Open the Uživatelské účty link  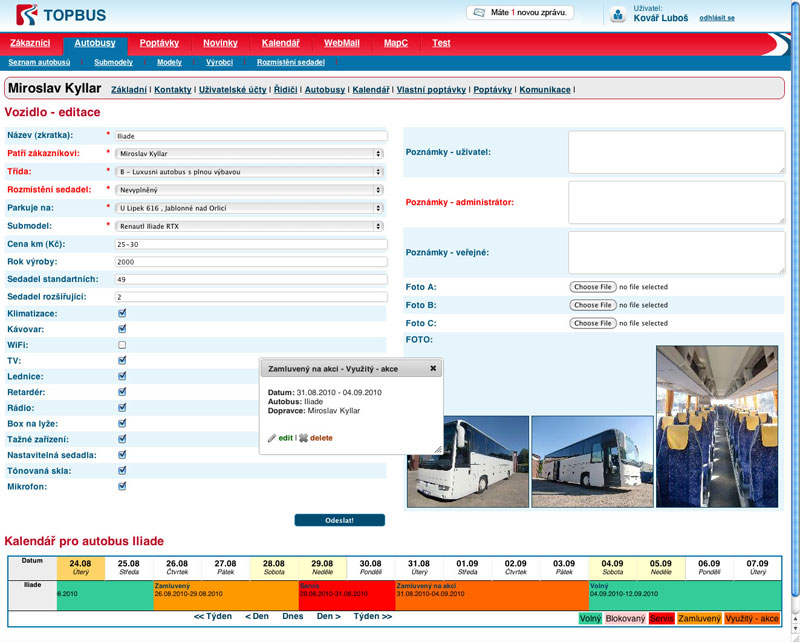tap(233, 89)
